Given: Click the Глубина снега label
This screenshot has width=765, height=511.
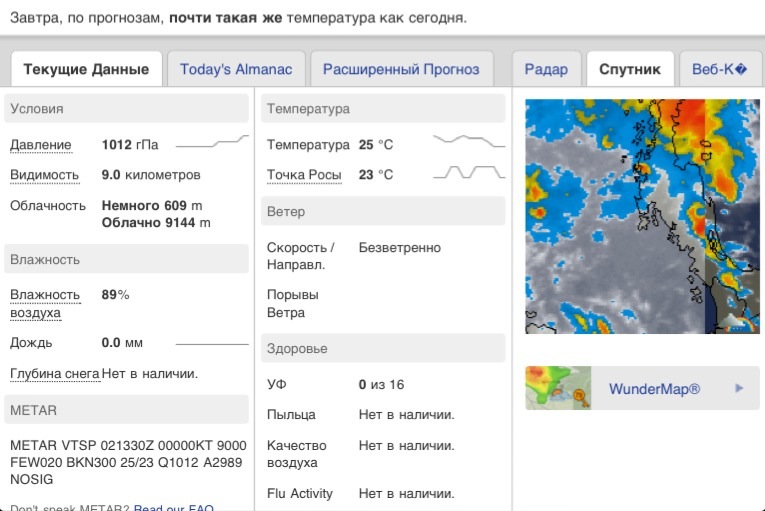Looking at the screenshot, I should pos(54,374).
